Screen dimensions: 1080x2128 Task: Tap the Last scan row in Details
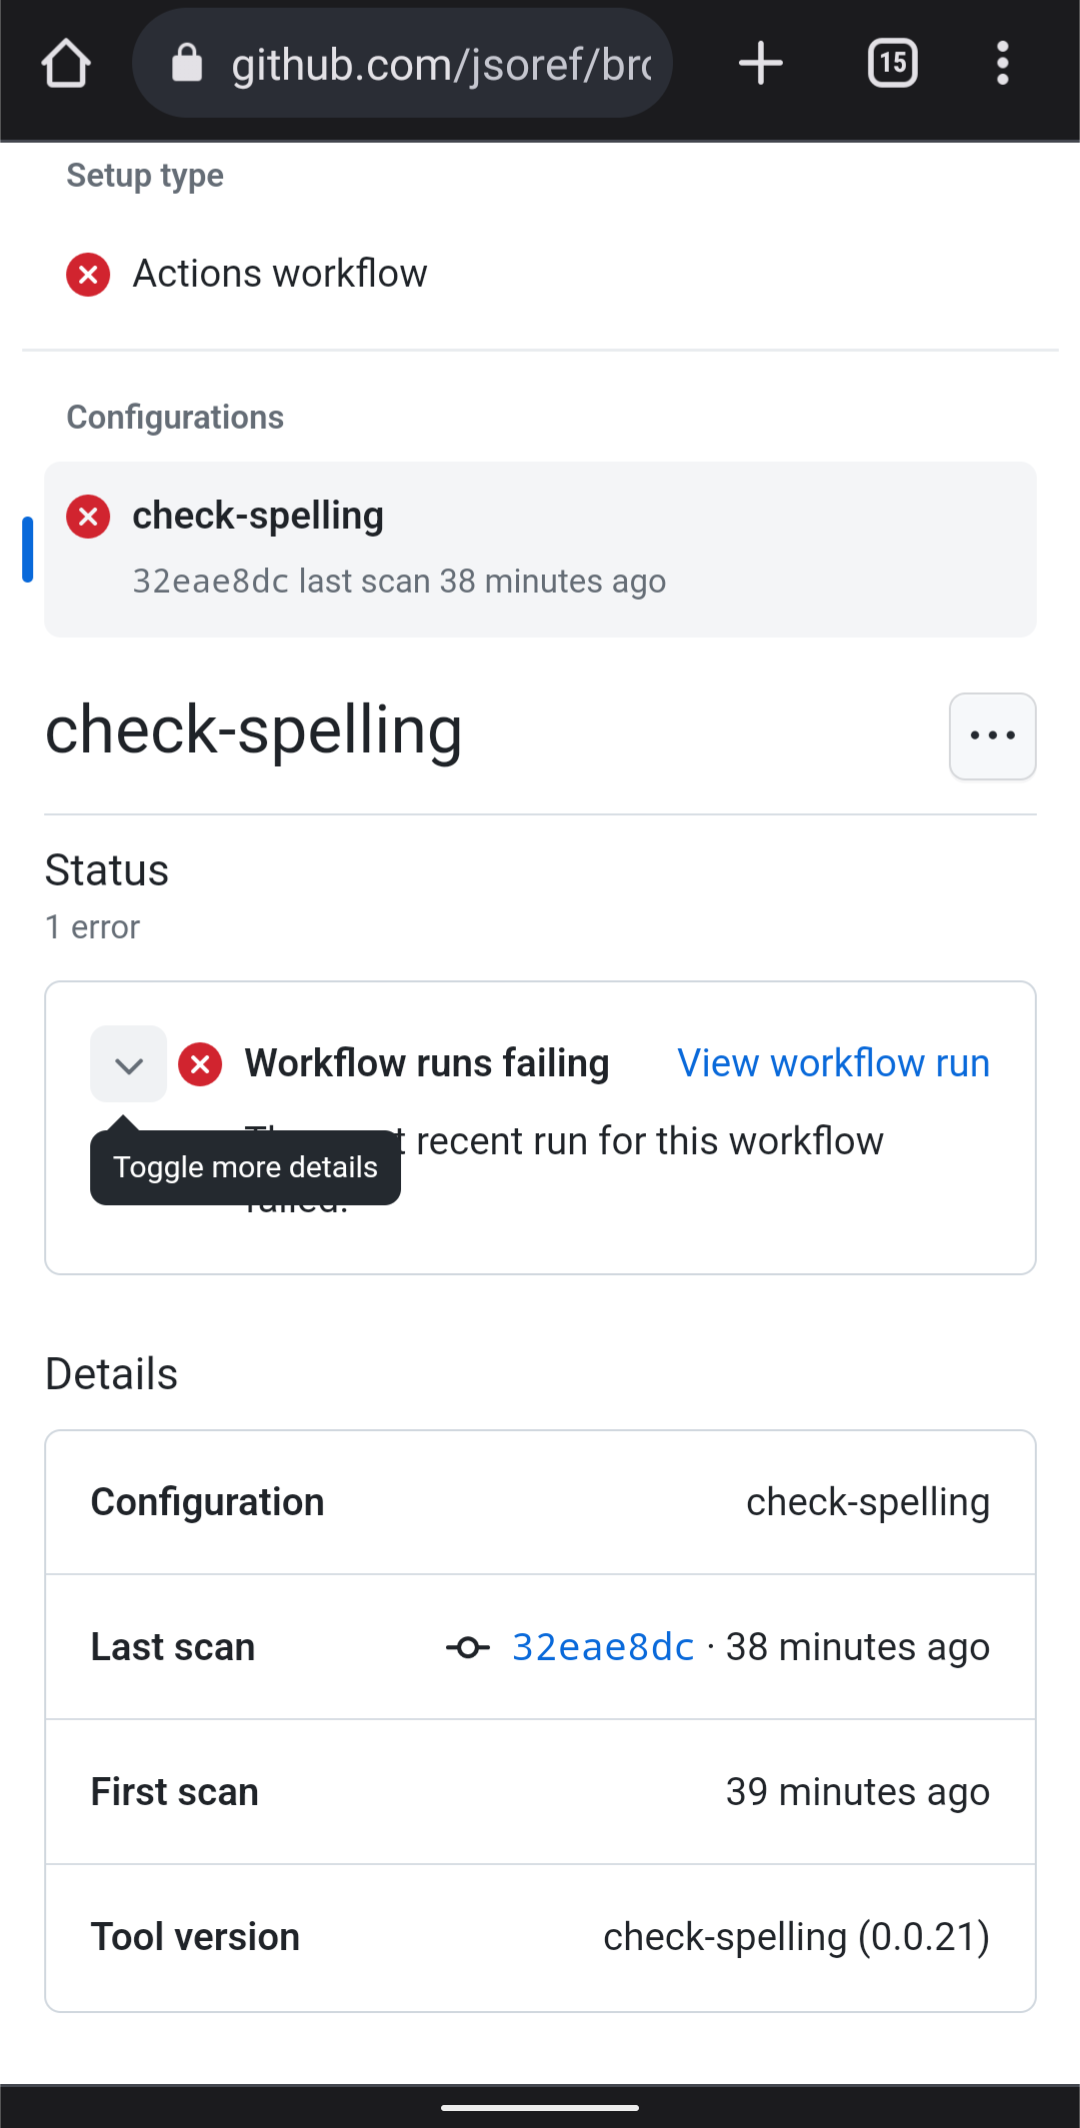pyautogui.click(x=540, y=1647)
